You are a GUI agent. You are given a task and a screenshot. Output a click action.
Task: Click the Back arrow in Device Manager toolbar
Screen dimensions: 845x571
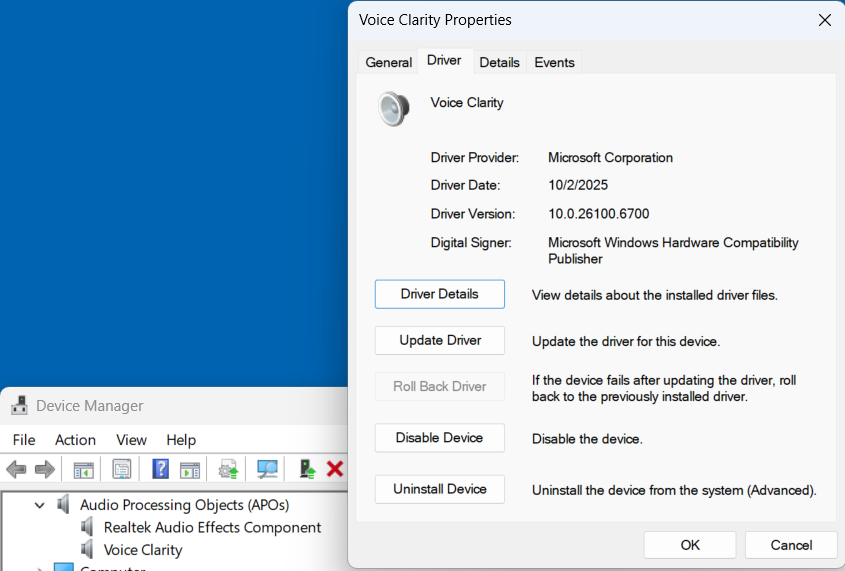pyautogui.click(x=16, y=469)
